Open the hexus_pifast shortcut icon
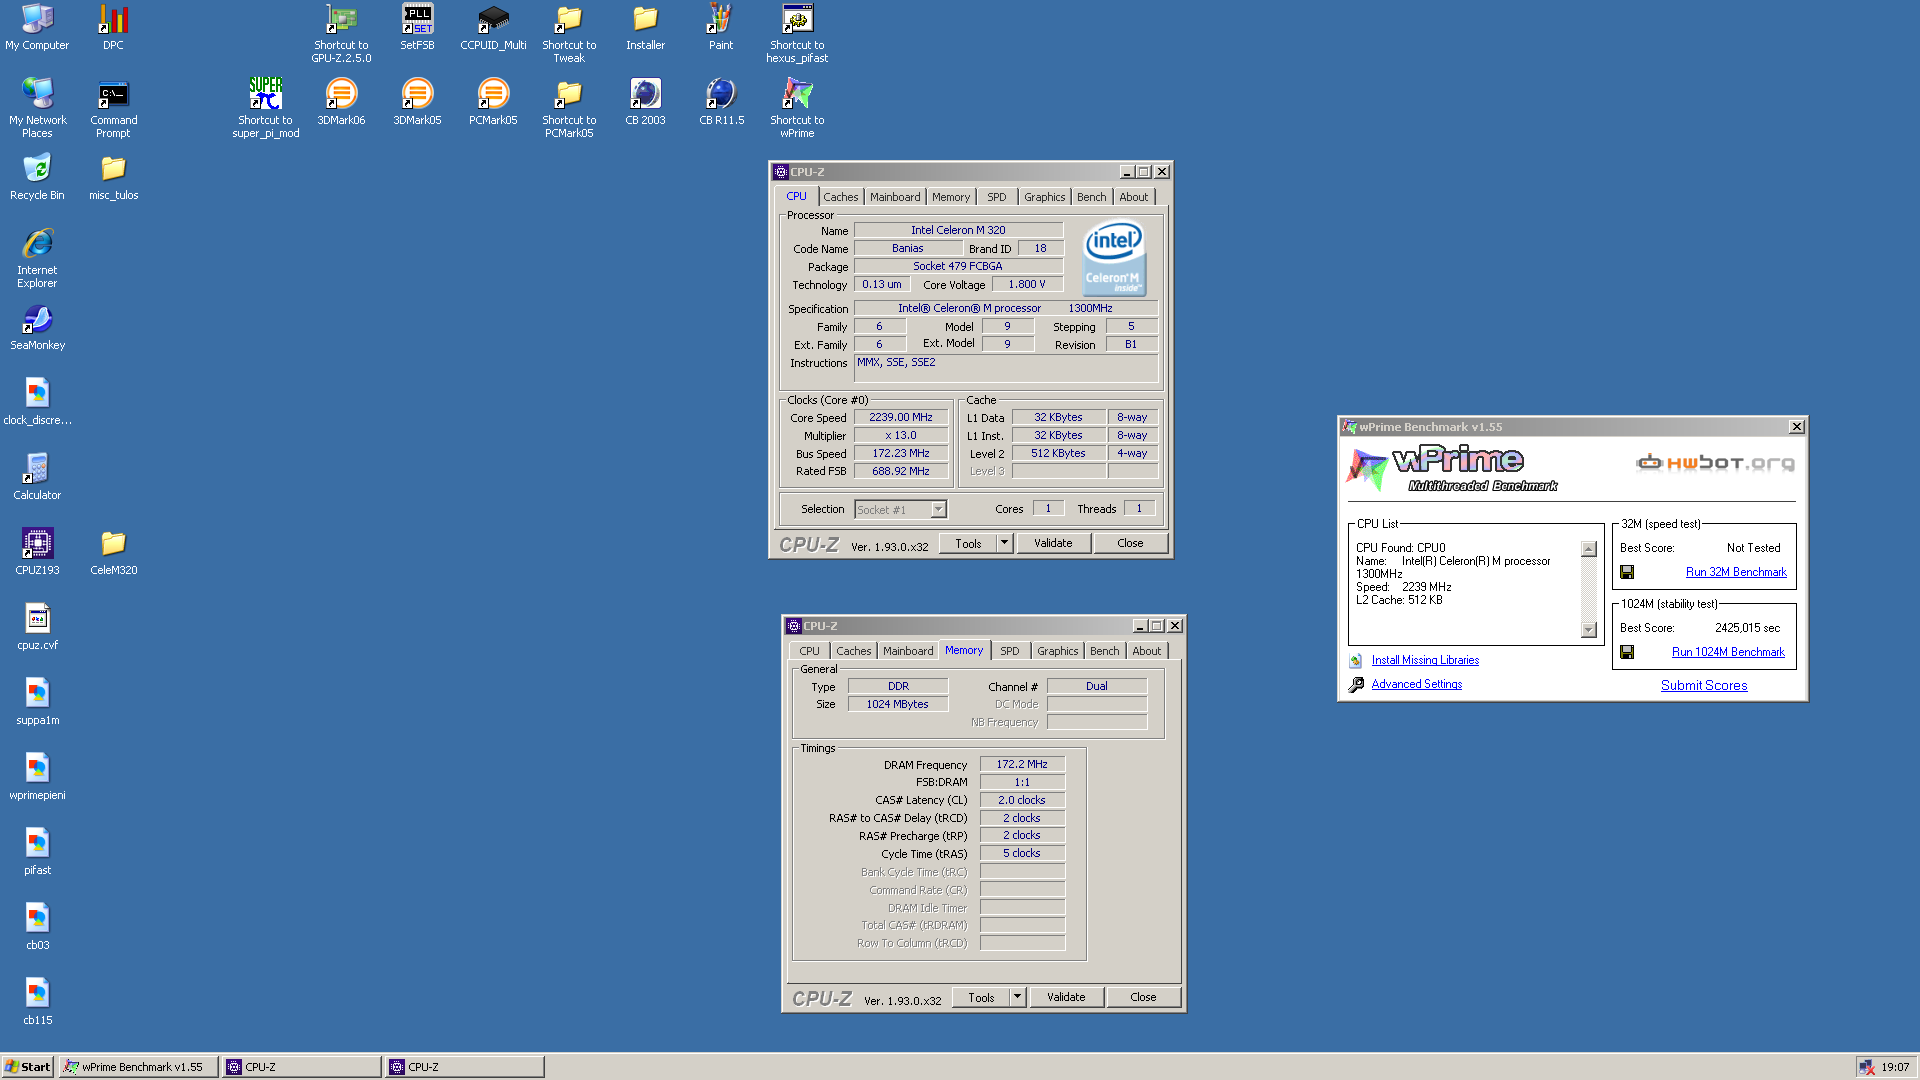The height and width of the screenshot is (1080, 1920). (797, 33)
